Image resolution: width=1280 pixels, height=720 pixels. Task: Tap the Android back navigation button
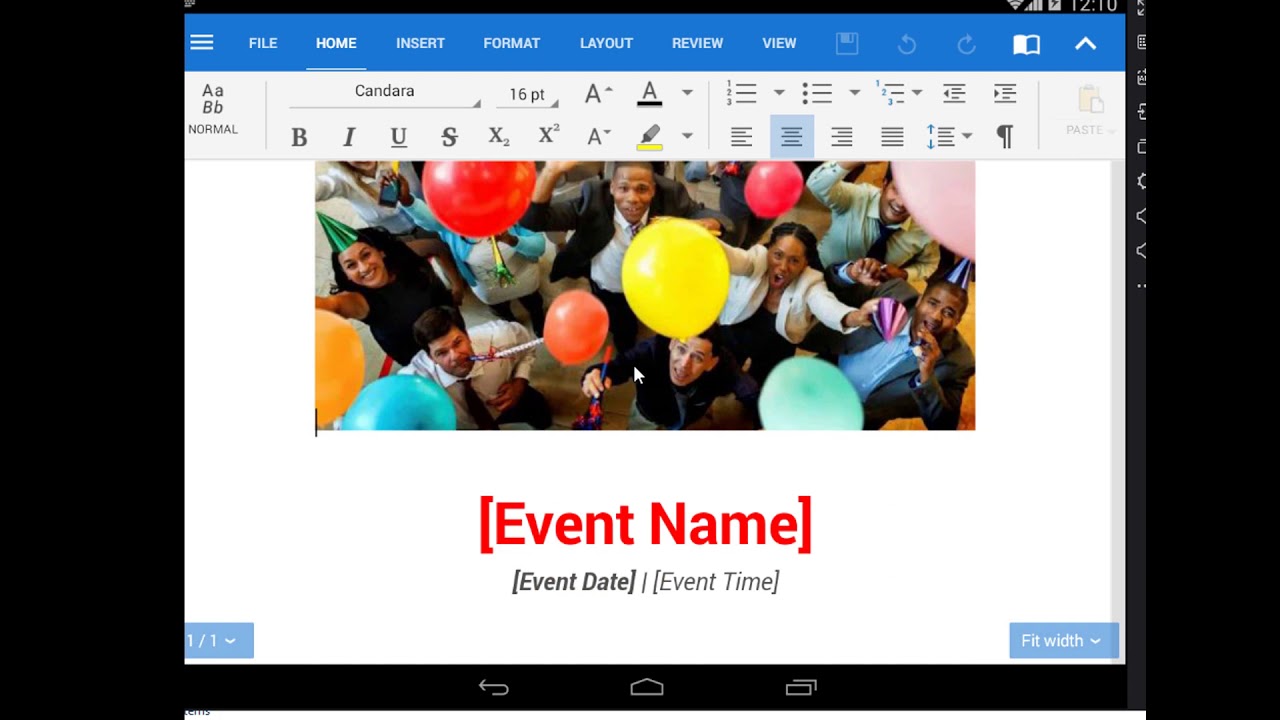tap(494, 687)
